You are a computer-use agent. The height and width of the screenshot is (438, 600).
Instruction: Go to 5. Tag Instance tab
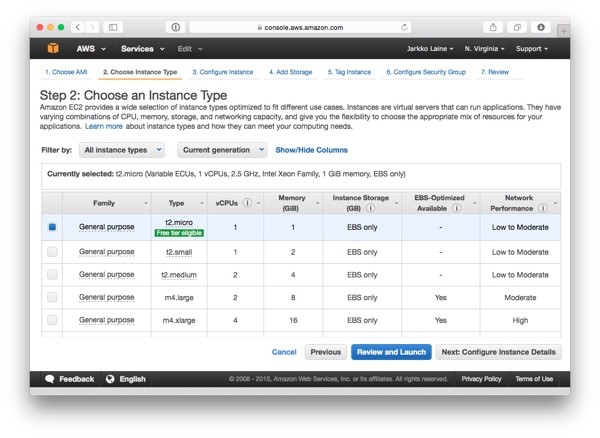coord(349,72)
